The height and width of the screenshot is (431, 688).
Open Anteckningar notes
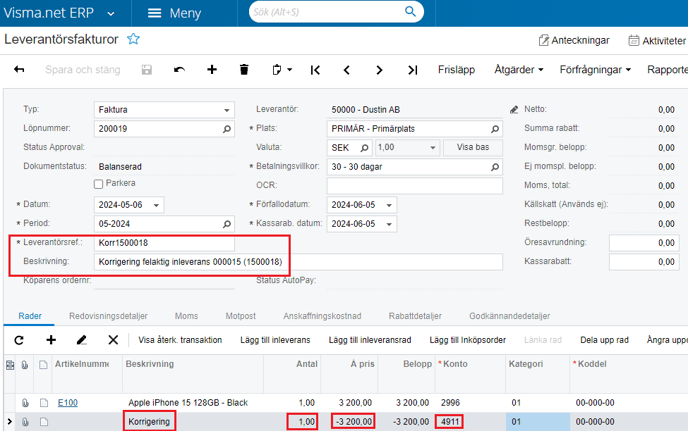pos(574,40)
